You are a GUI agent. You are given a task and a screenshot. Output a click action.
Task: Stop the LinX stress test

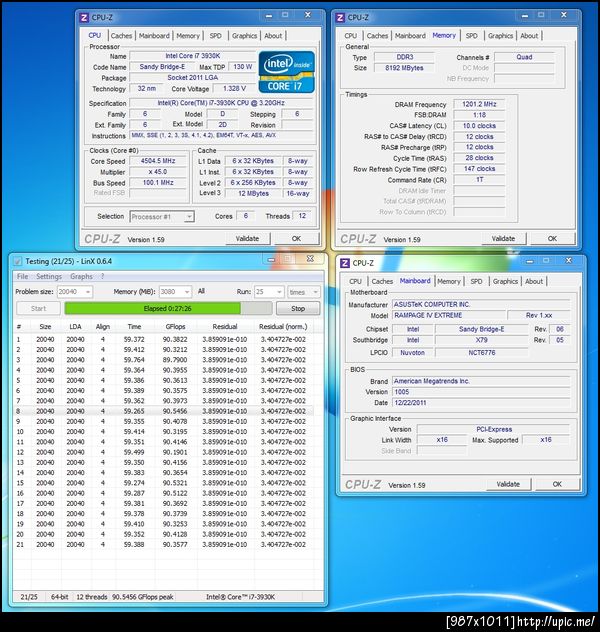coord(298,309)
